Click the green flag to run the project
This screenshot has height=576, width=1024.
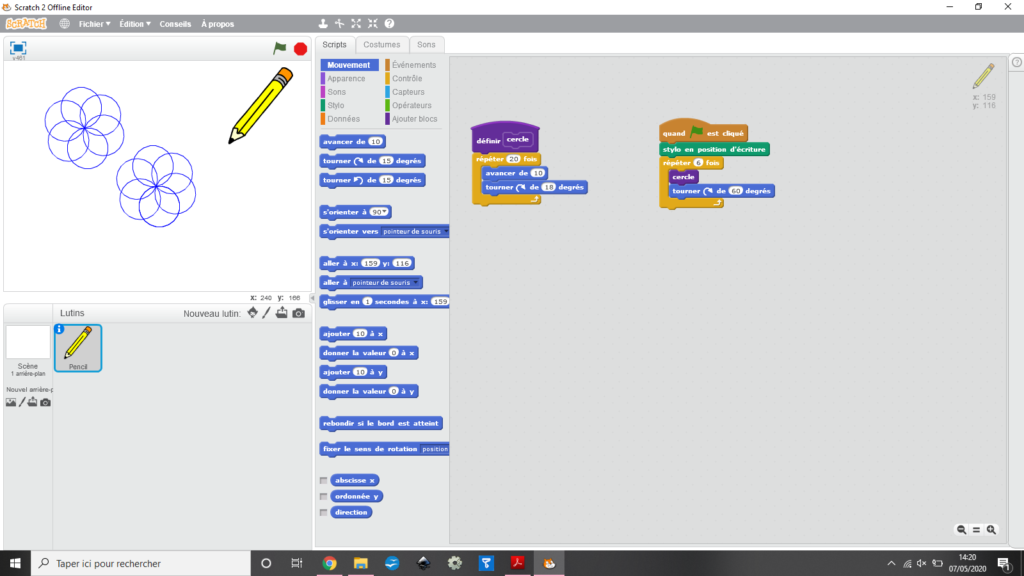[x=280, y=48]
